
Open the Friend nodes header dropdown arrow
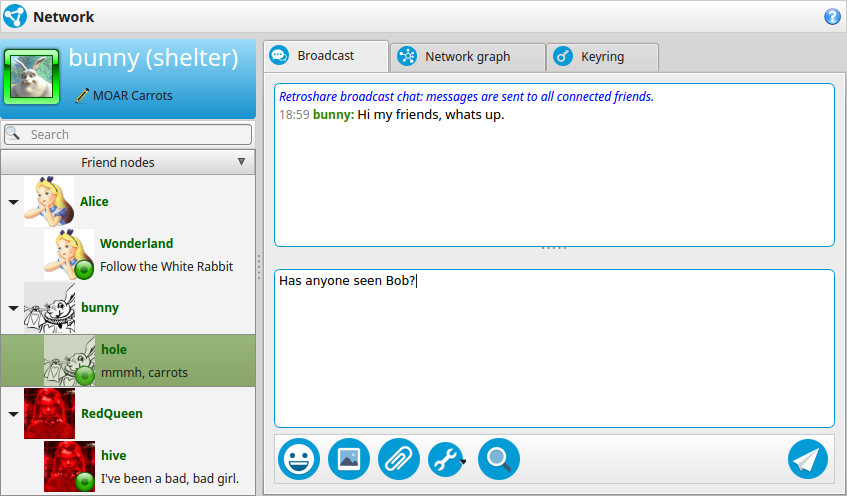point(241,162)
